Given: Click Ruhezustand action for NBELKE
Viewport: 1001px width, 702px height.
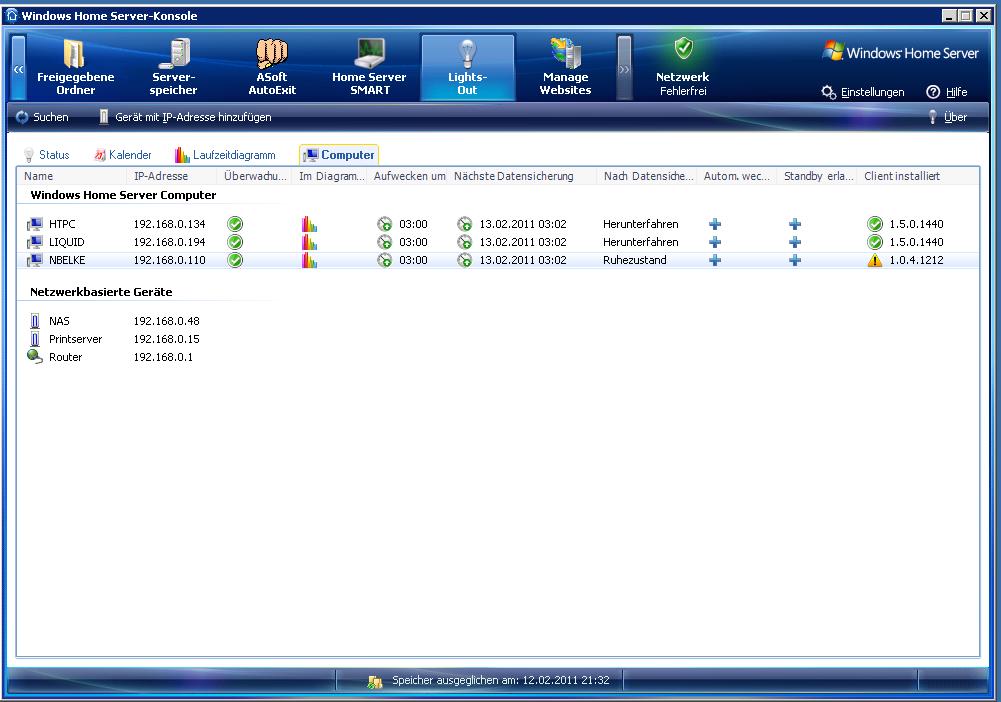Looking at the screenshot, I should [635, 260].
